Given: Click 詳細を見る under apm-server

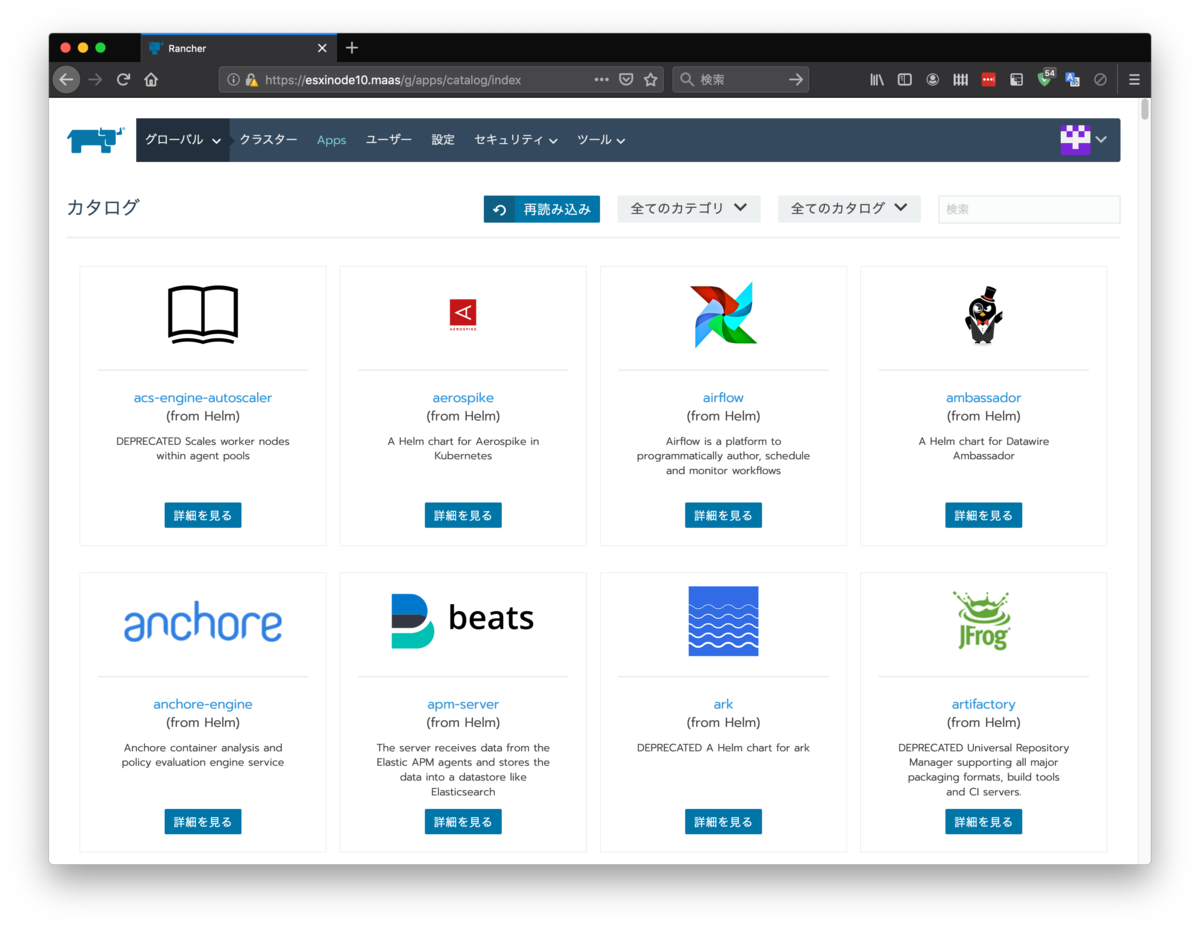Looking at the screenshot, I should (x=463, y=821).
